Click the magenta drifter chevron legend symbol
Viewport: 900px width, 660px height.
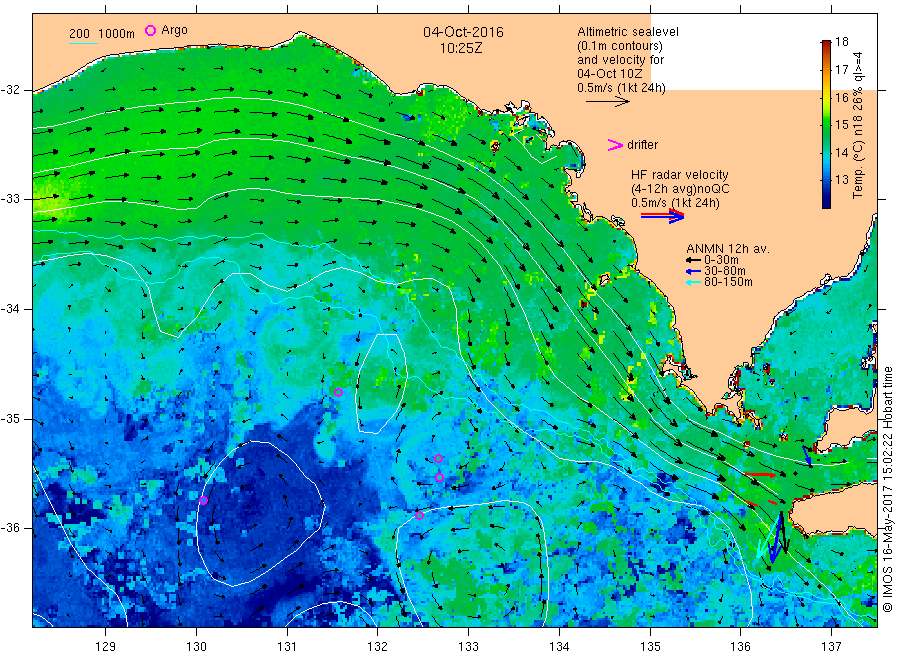[615, 145]
